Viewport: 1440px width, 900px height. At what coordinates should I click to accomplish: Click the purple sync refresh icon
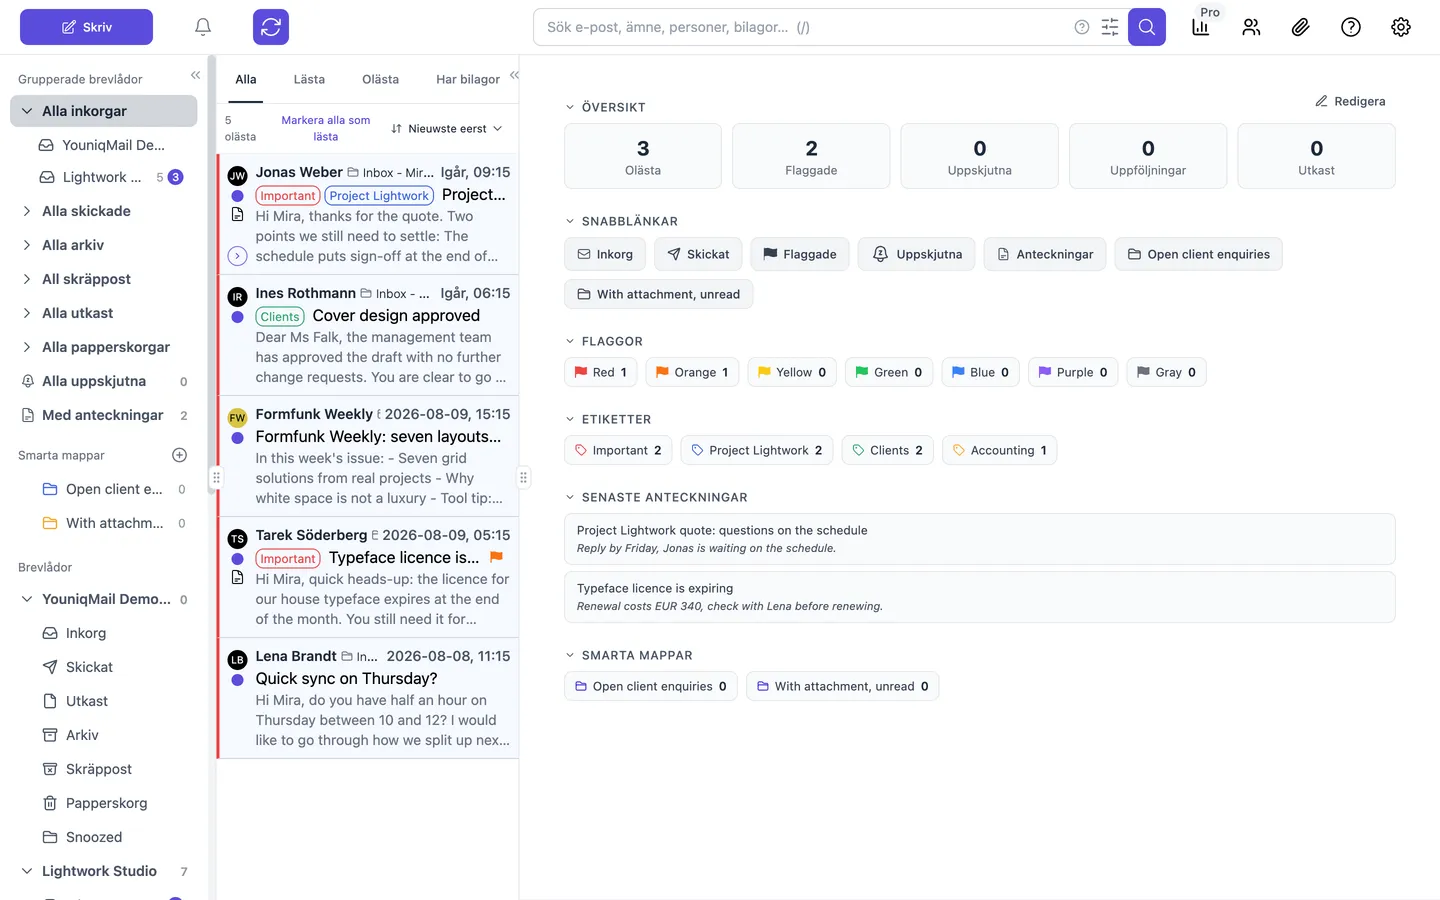pos(271,27)
